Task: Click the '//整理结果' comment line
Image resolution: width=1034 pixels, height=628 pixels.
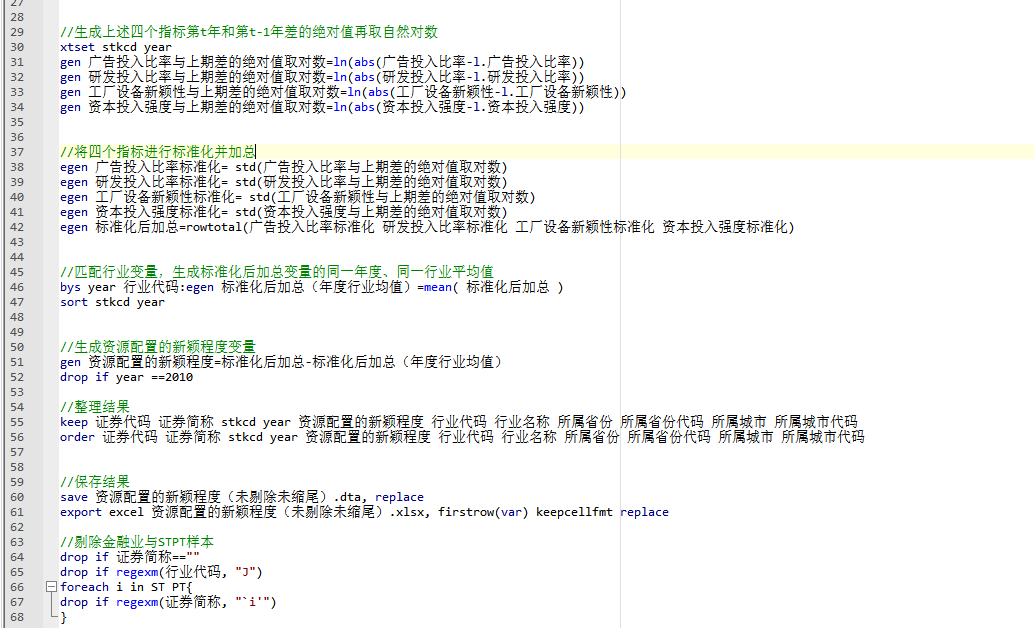Action: pyautogui.click(x=95, y=407)
